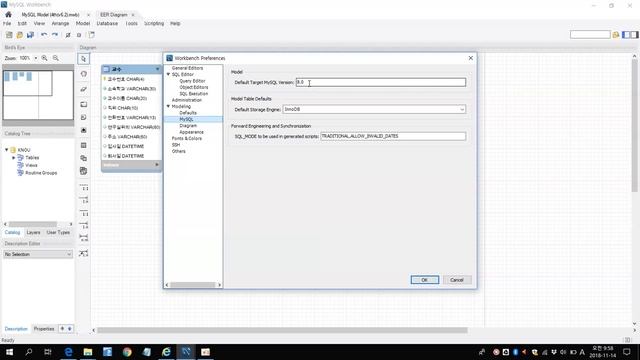Open the Zoom percentage dropdown
Viewport: 640px width, 360px height.
click(36, 58)
